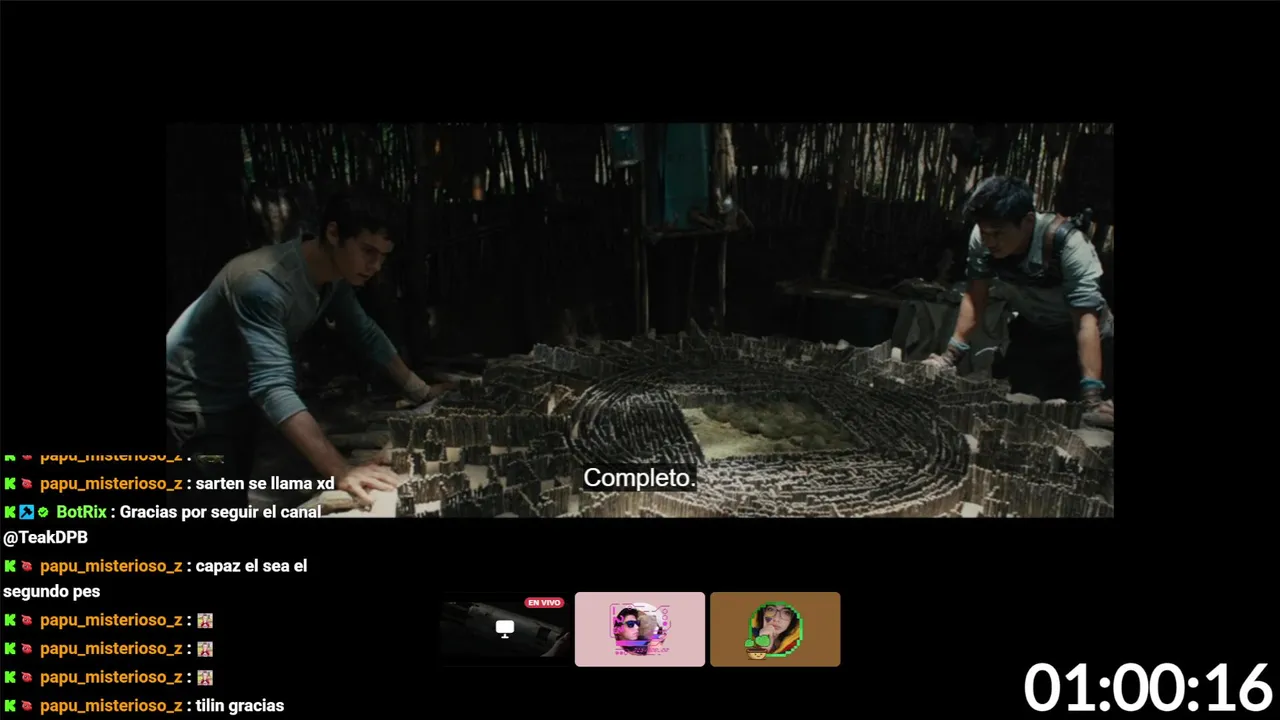Click the message 'tilin gracias'
1280x720 pixels.
click(x=240, y=706)
